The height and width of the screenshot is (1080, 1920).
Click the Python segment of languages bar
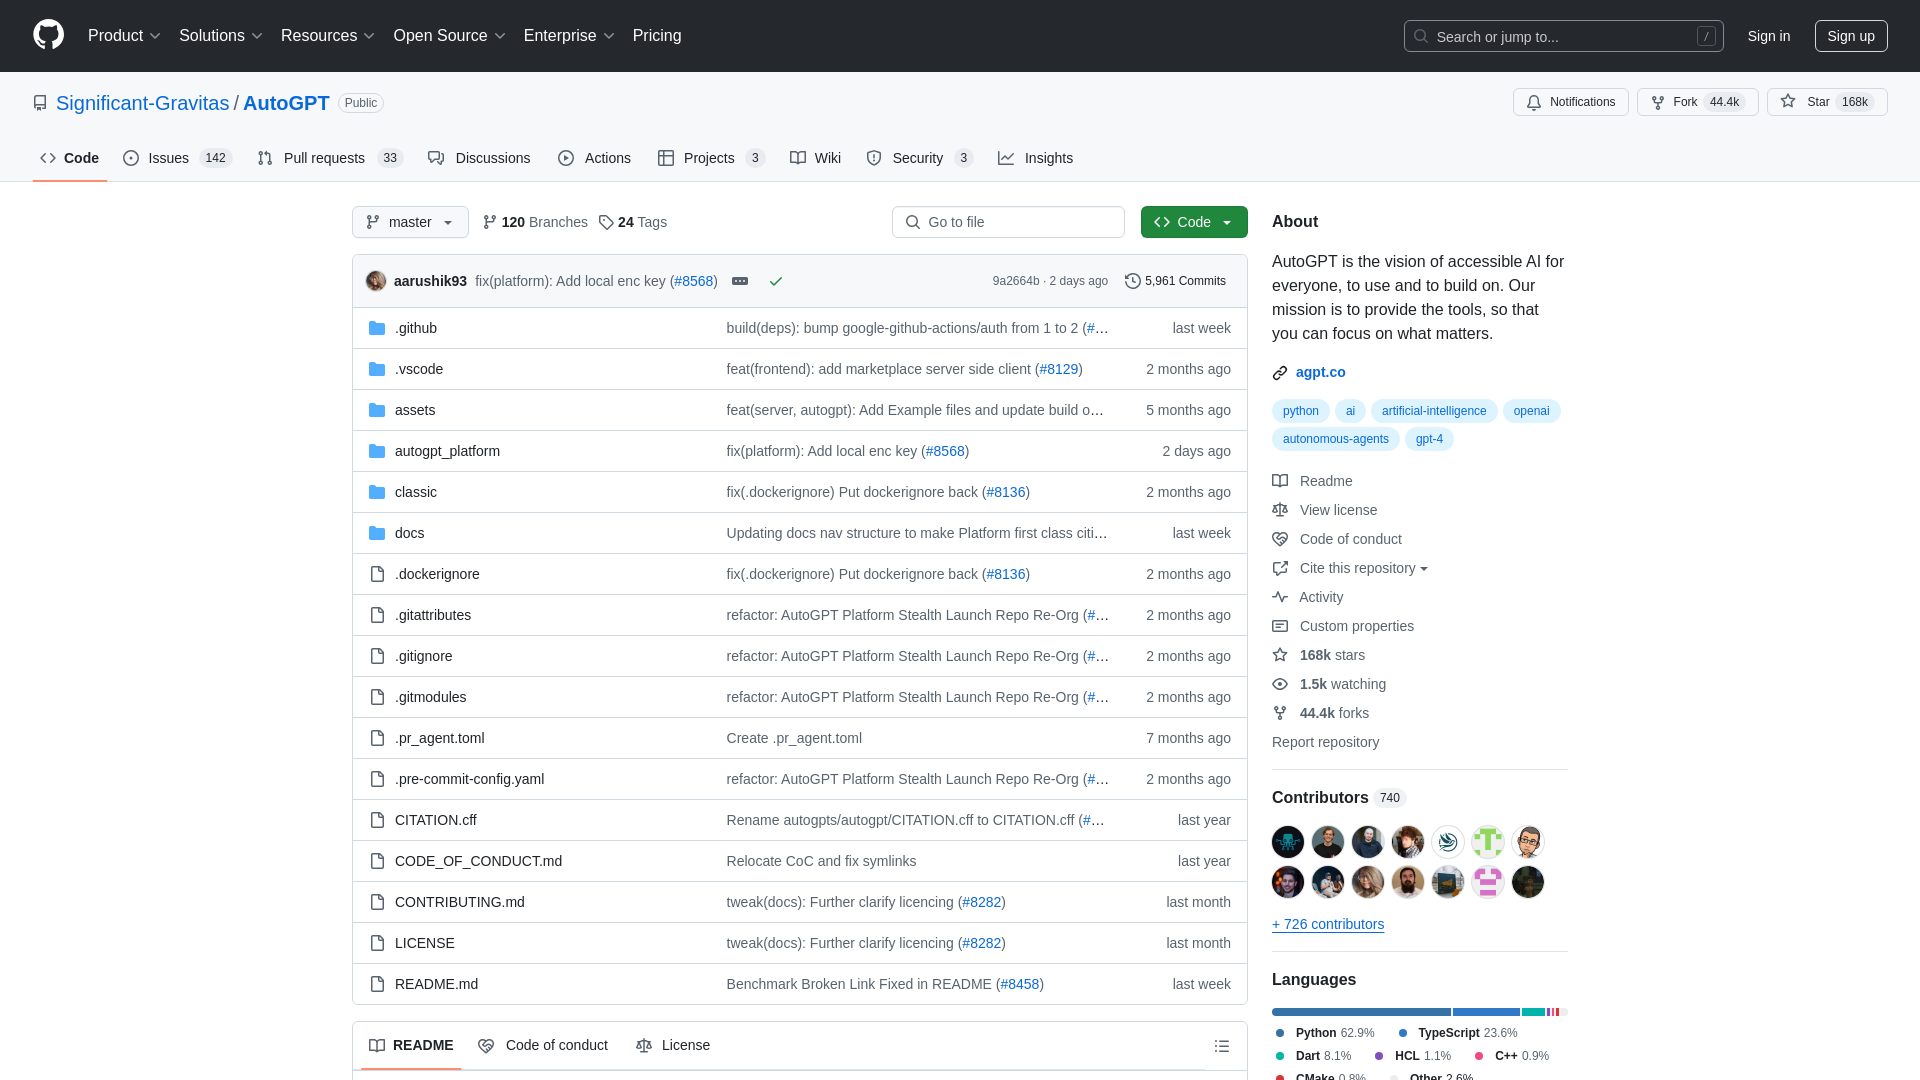[1361, 1012]
